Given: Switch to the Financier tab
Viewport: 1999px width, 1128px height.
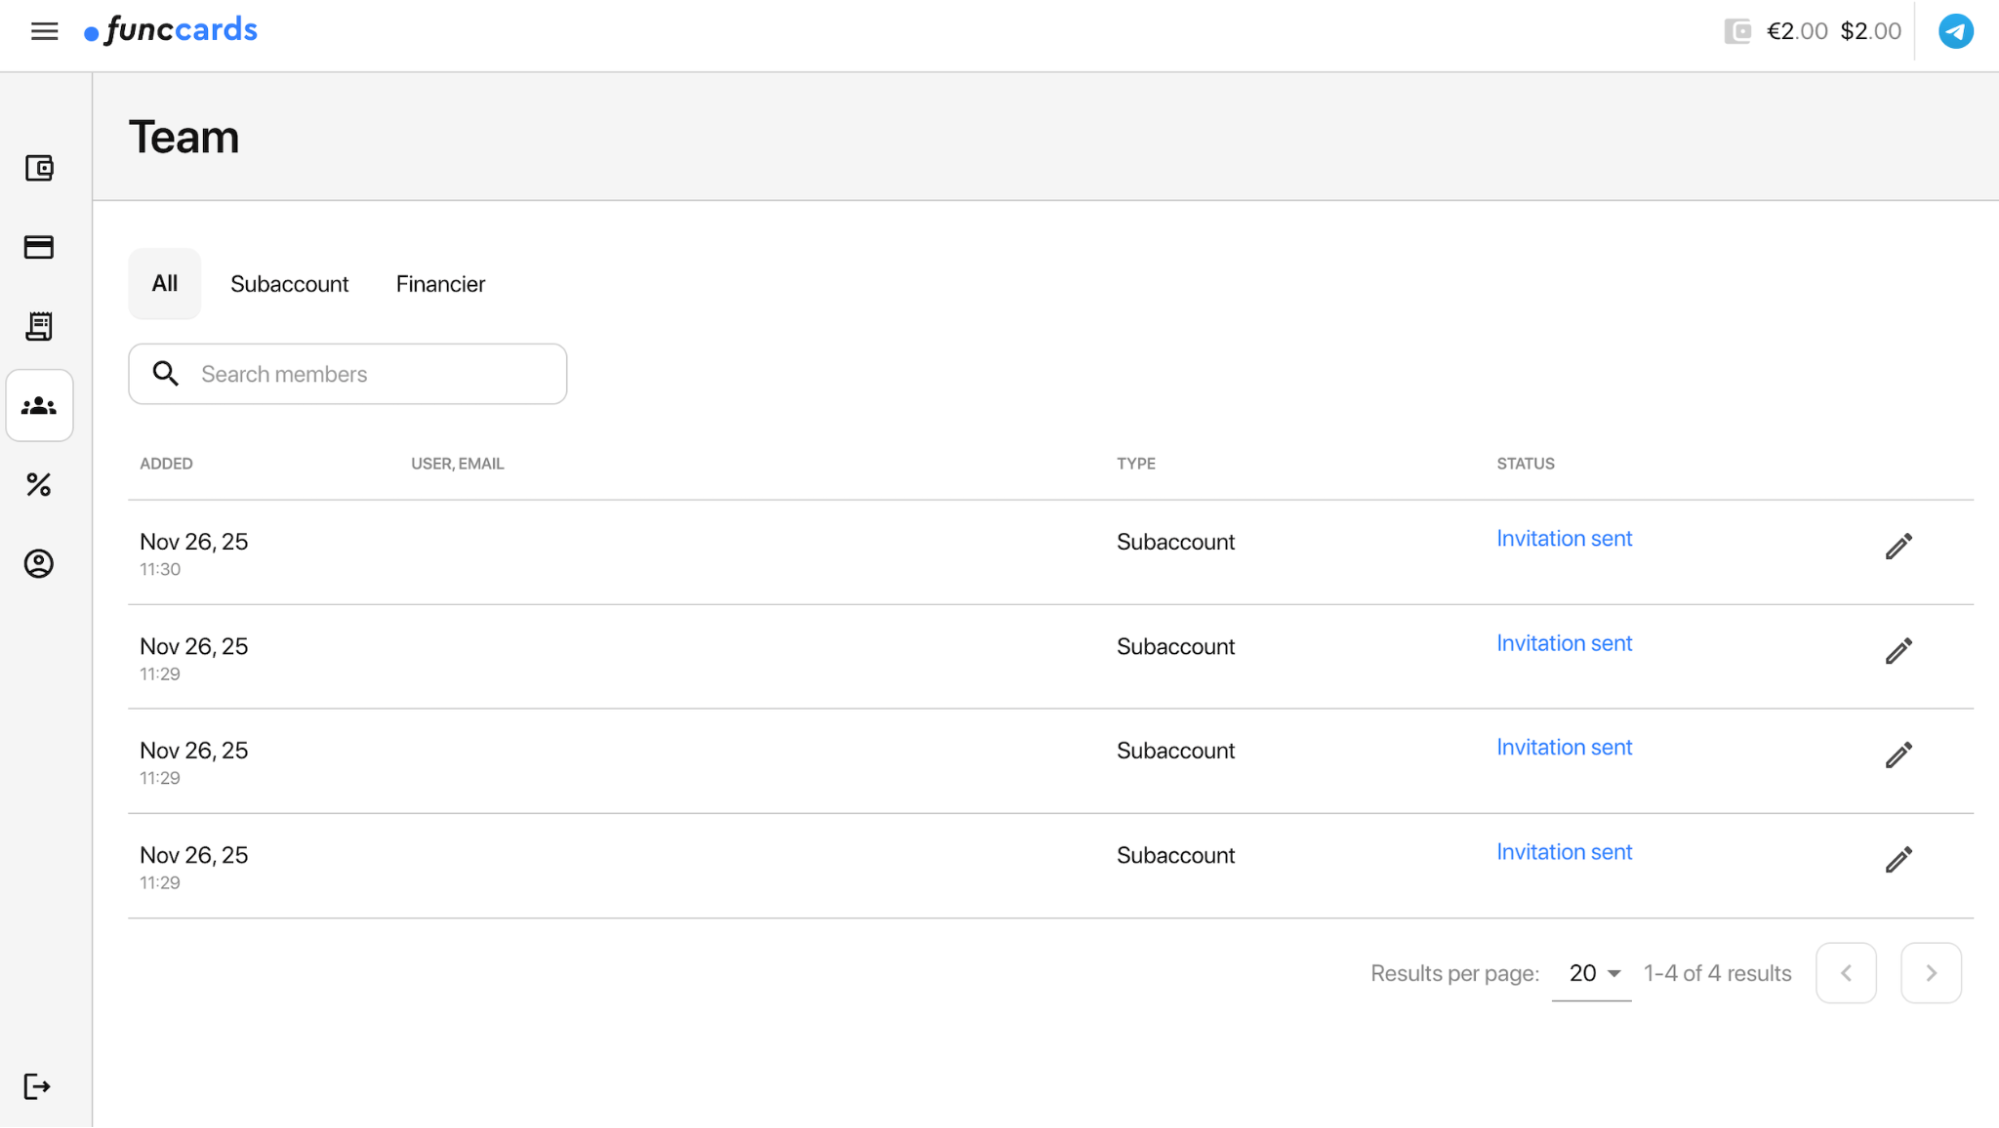Looking at the screenshot, I should pyautogui.click(x=440, y=284).
